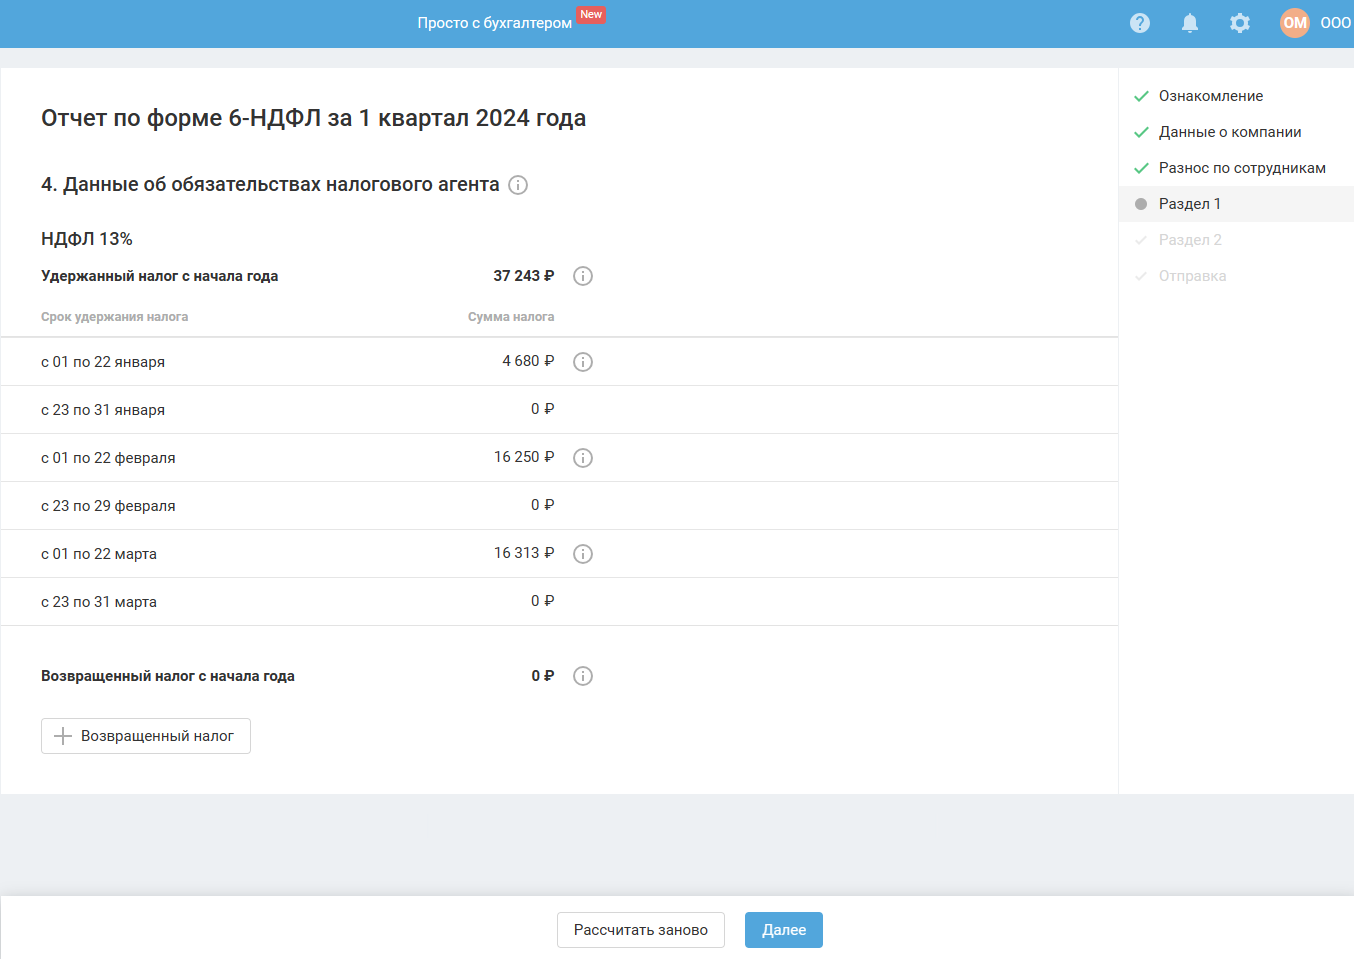This screenshot has width=1354, height=959.
Task: Open the ООО company name menu
Action: pyautogui.click(x=1336, y=23)
